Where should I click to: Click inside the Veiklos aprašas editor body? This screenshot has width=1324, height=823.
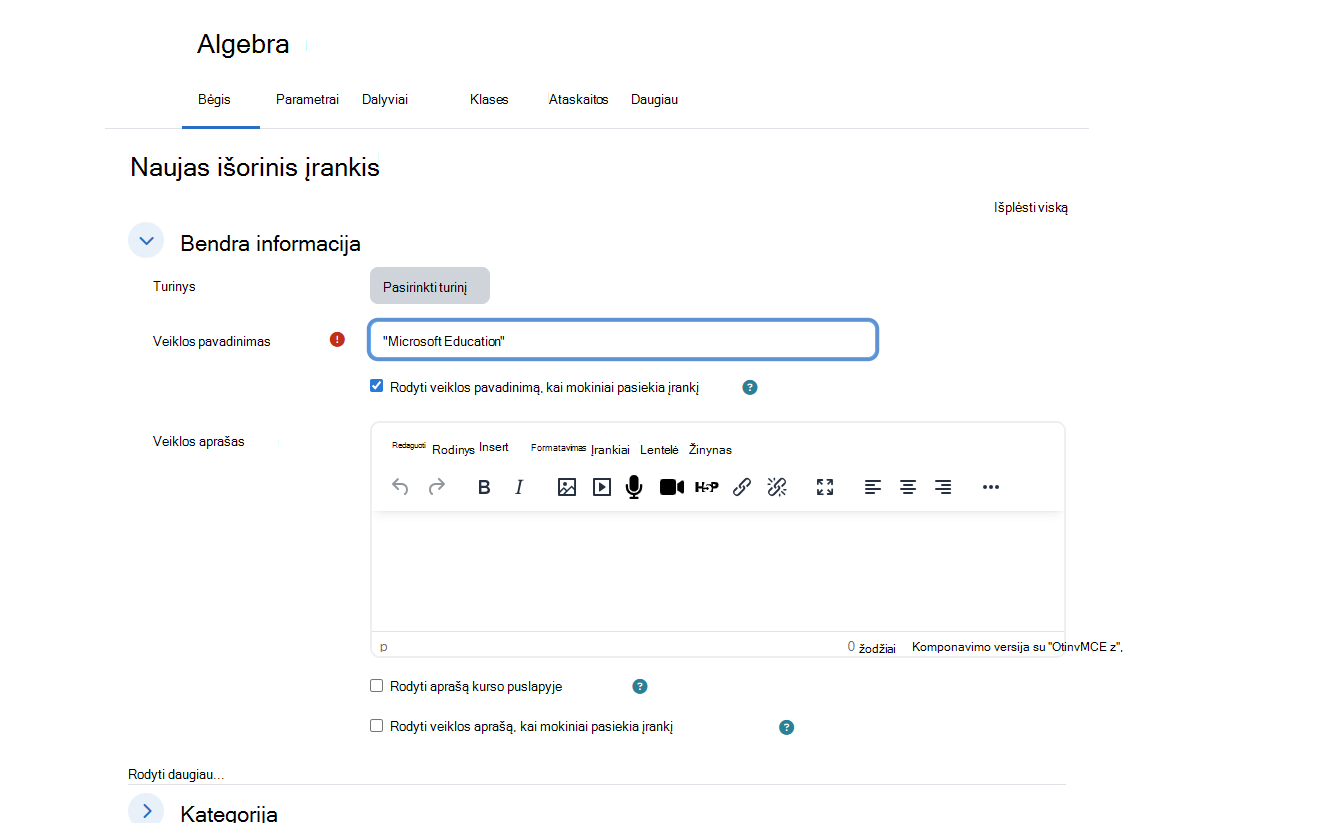pyautogui.click(x=717, y=571)
